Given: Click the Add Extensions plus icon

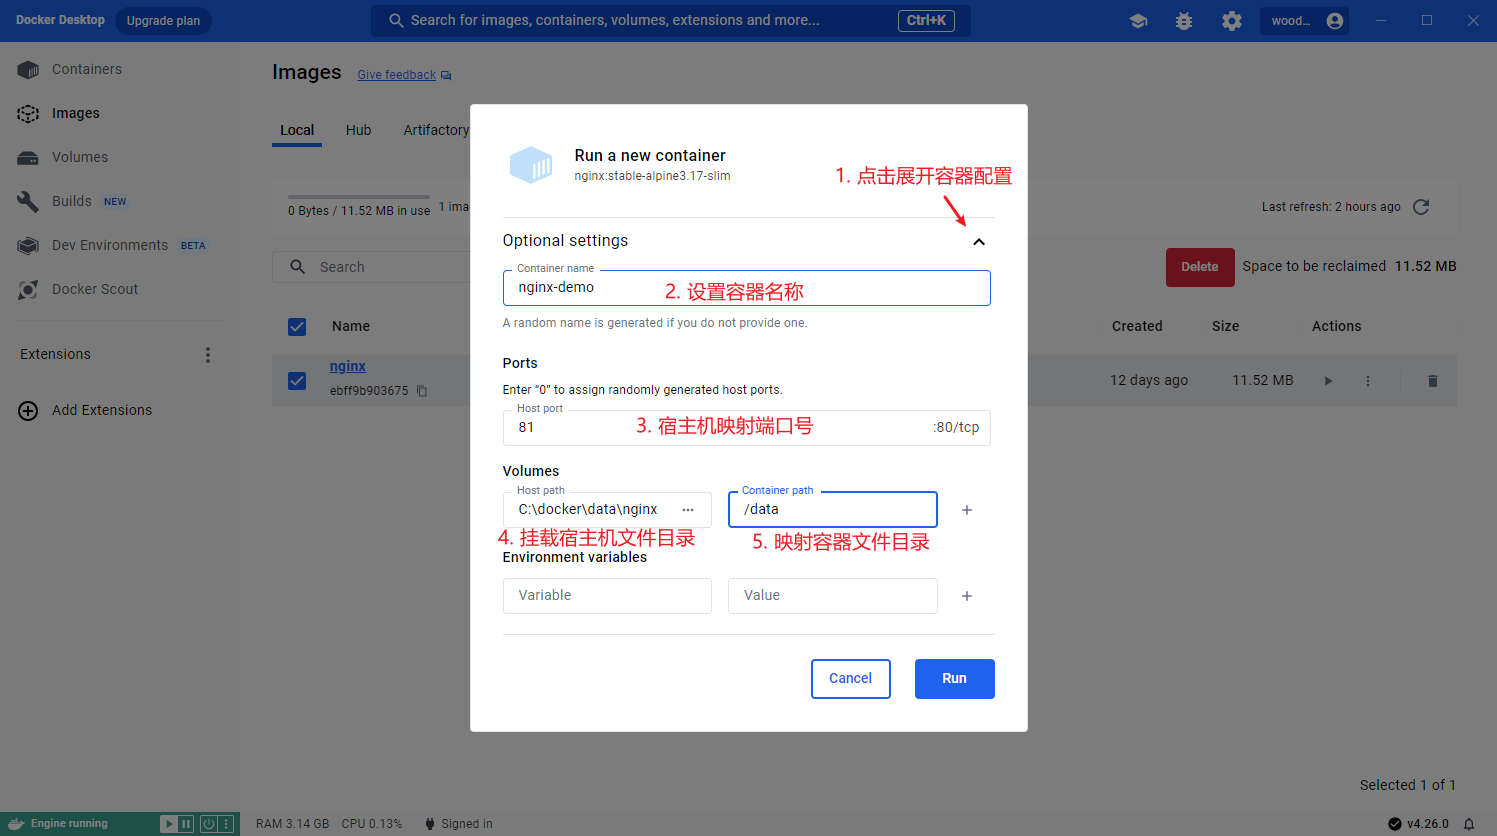Looking at the screenshot, I should click(28, 411).
